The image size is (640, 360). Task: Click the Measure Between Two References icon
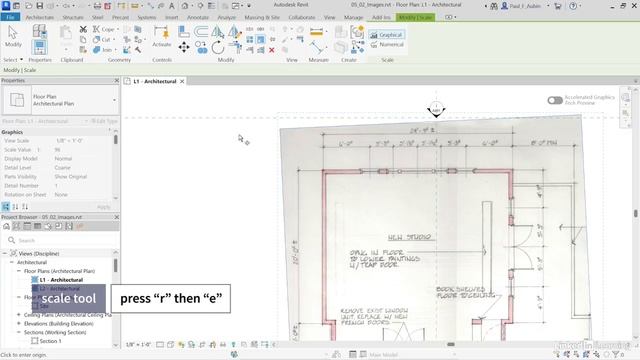(316, 47)
